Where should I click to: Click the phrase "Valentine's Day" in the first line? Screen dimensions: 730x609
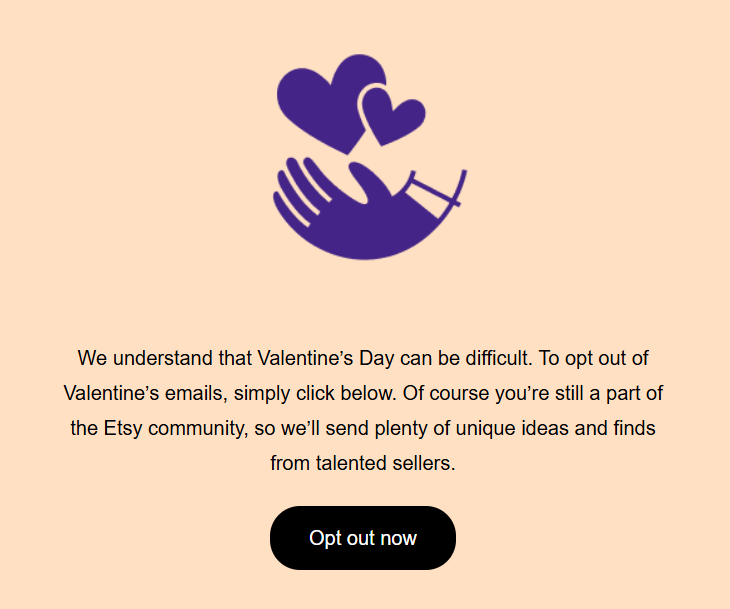[326, 358]
